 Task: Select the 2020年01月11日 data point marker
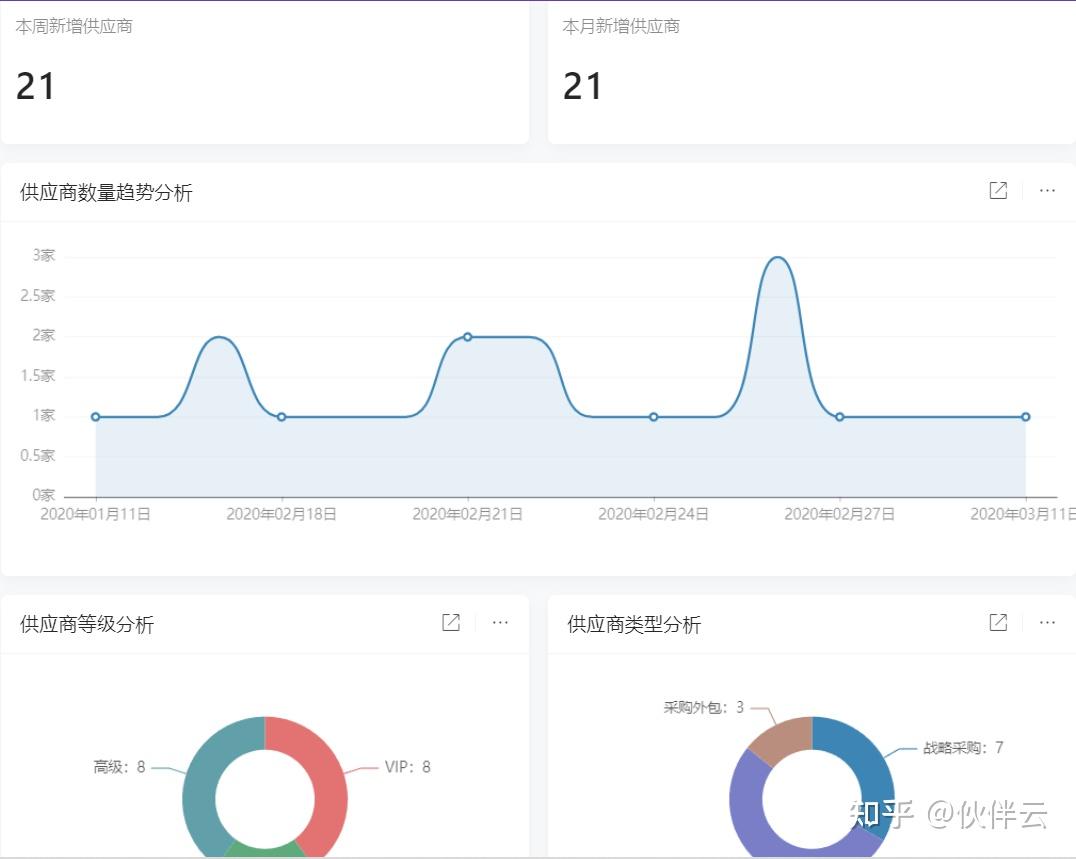click(x=95, y=416)
